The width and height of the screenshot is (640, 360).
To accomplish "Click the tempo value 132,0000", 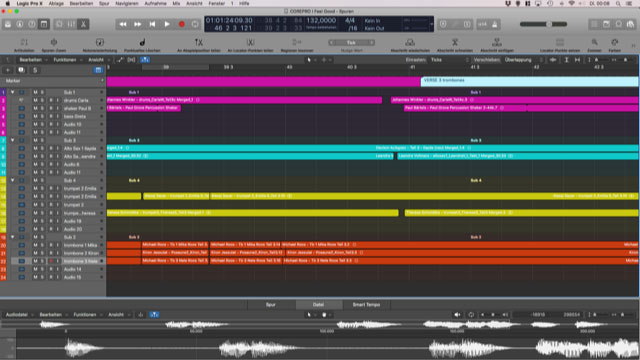I will coord(321,20).
